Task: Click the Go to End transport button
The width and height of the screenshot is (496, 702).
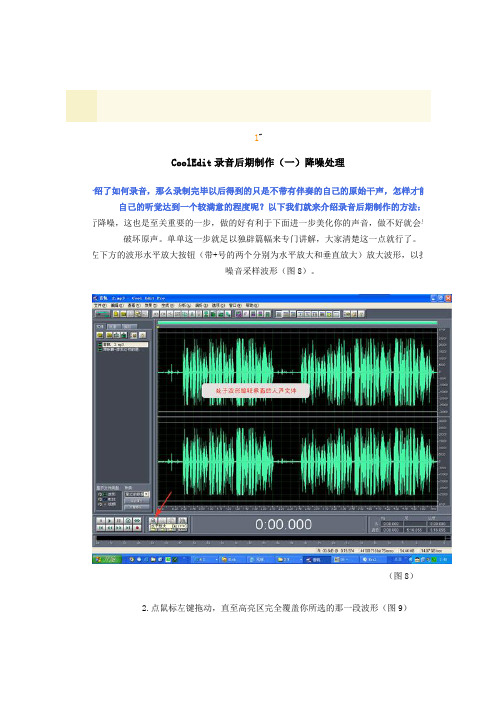Action: point(128,528)
